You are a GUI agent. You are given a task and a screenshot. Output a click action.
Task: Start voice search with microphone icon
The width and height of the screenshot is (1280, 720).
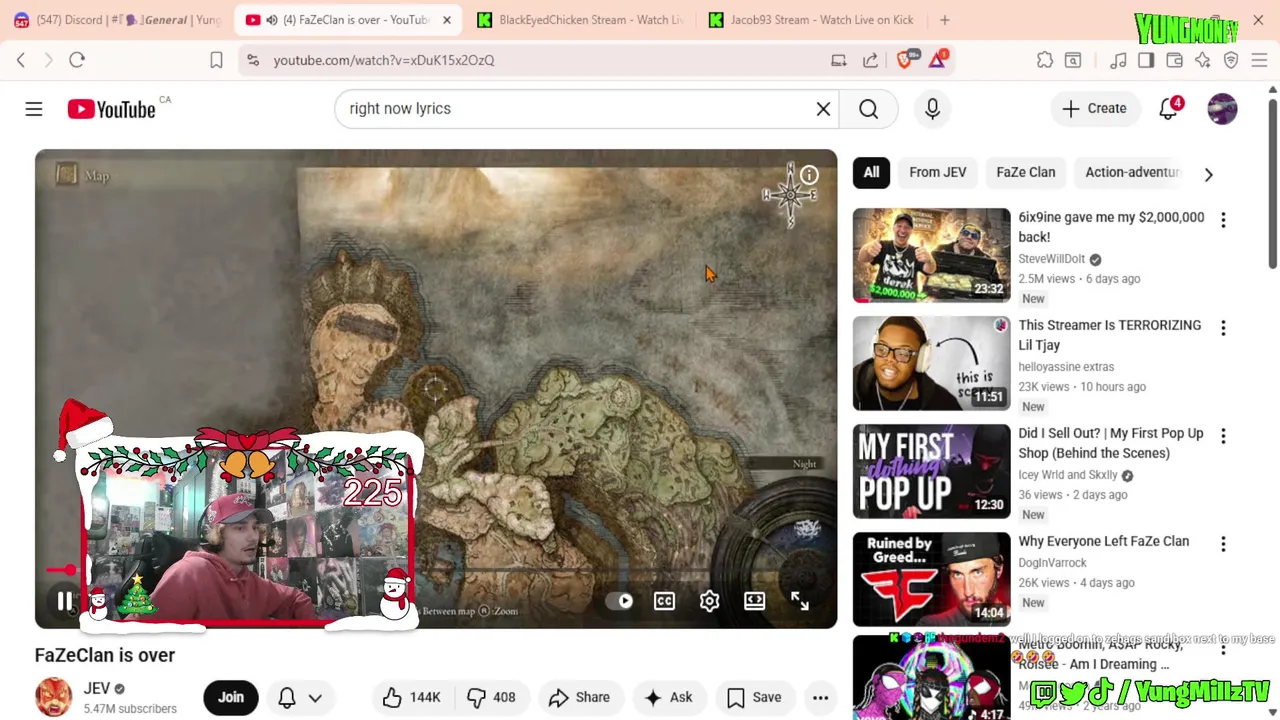[932, 108]
